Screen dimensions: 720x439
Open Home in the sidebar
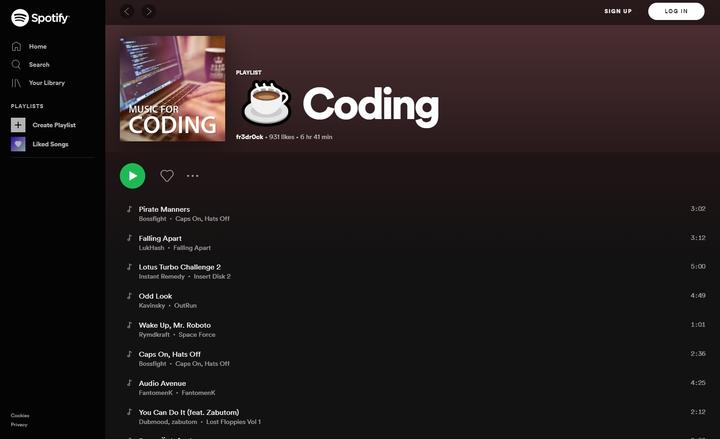[x=37, y=46]
